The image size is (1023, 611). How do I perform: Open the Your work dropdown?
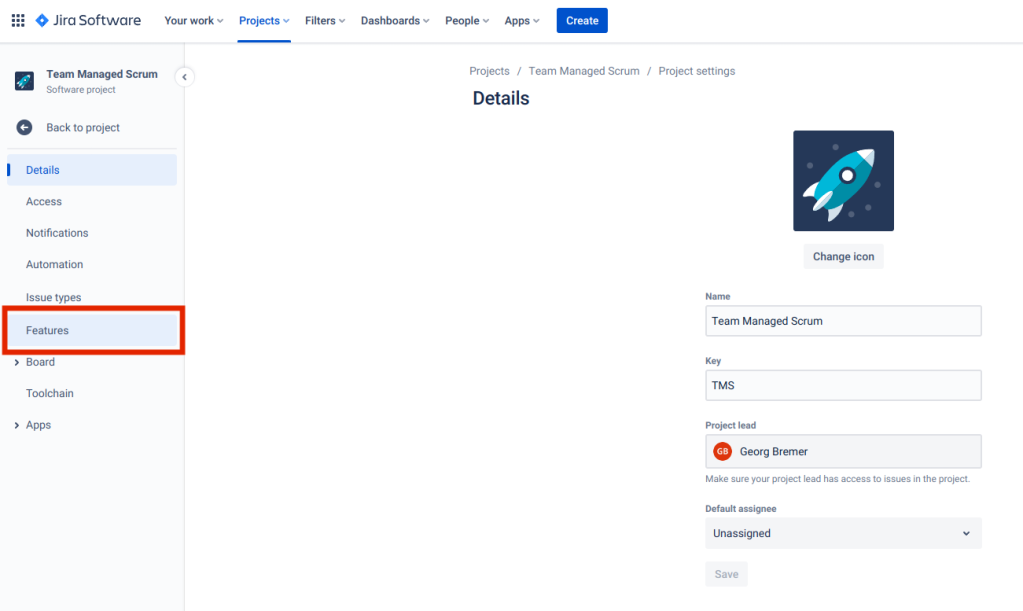tap(194, 20)
